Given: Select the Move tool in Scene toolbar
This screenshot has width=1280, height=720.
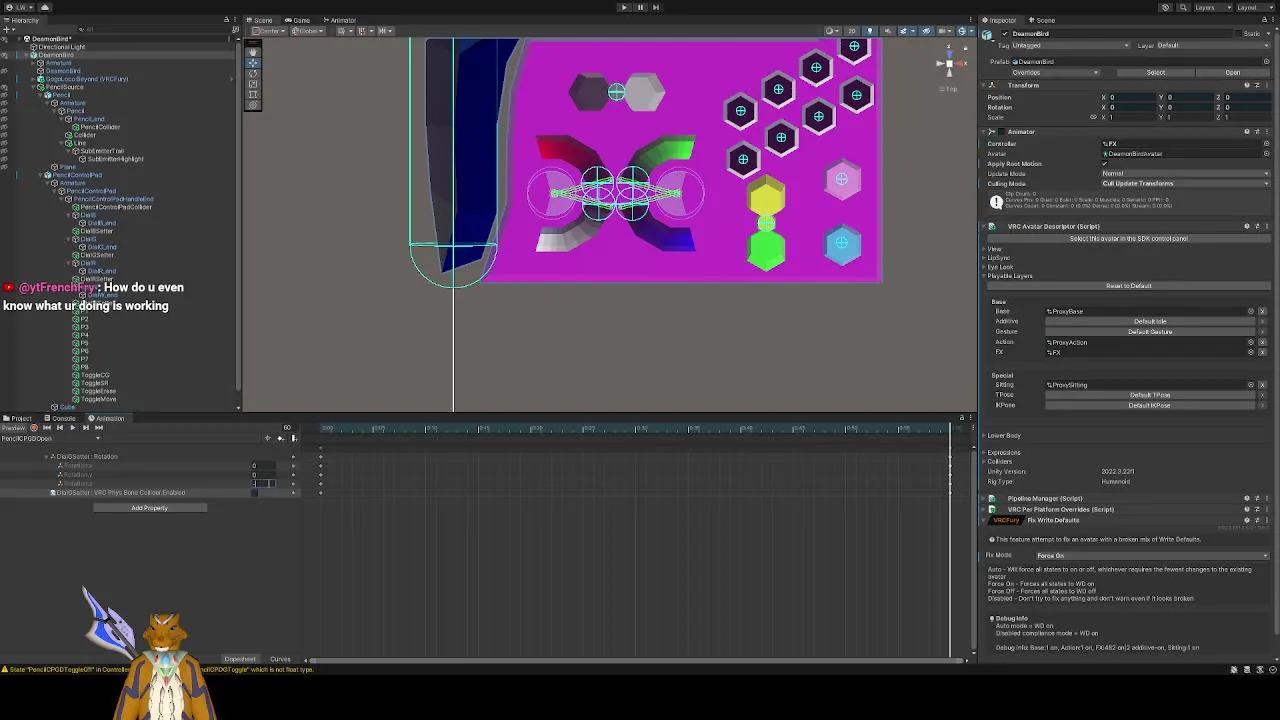Looking at the screenshot, I should click(253, 62).
